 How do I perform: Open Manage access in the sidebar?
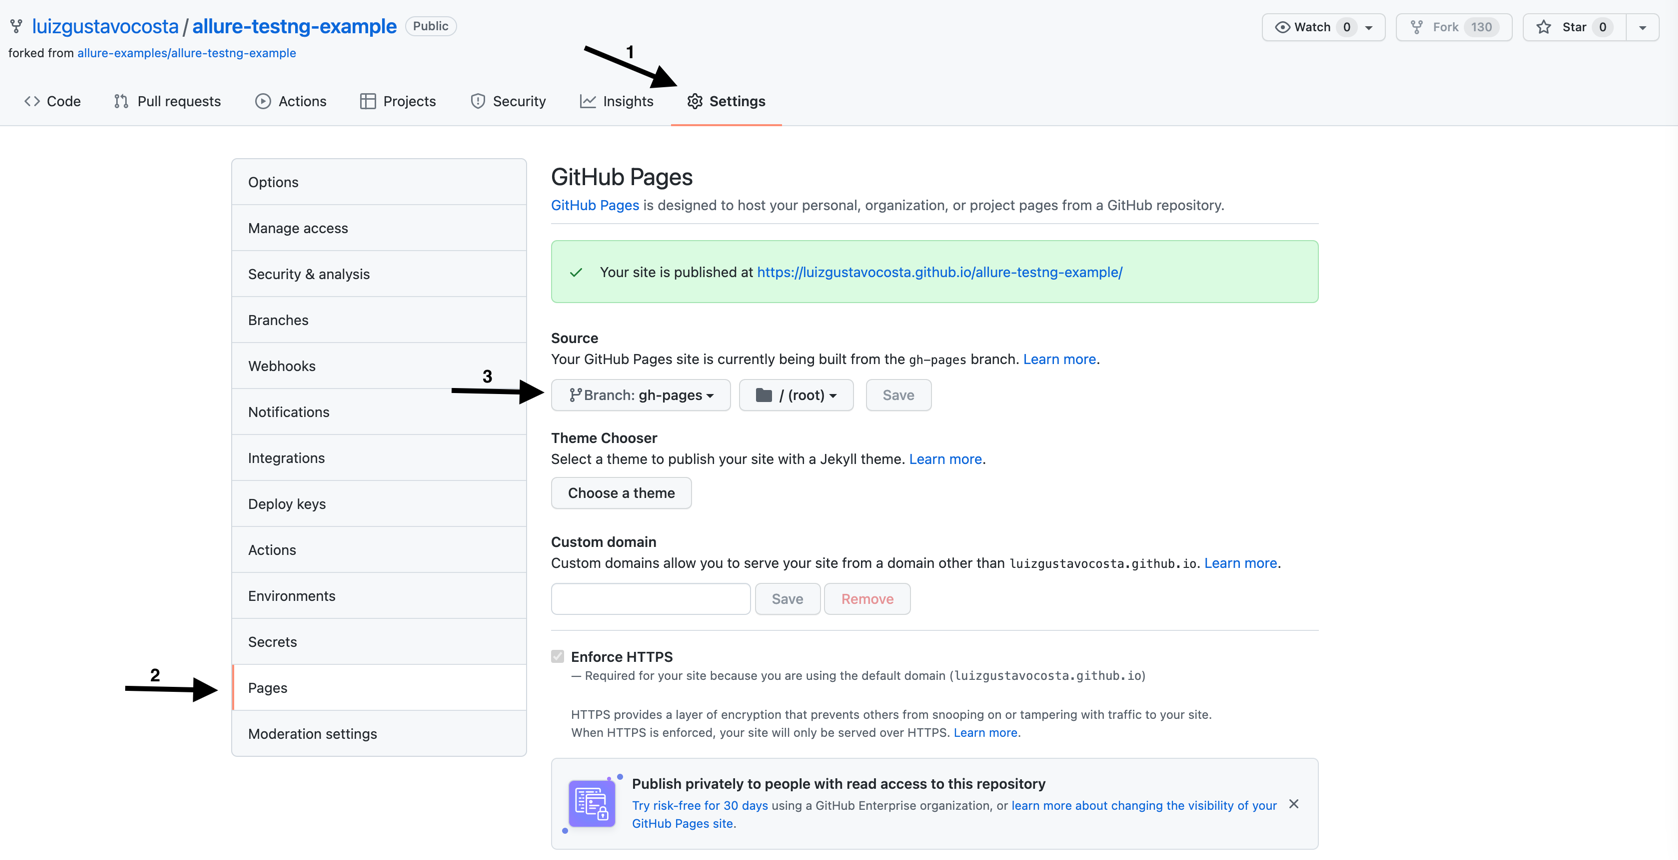click(x=379, y=228)
